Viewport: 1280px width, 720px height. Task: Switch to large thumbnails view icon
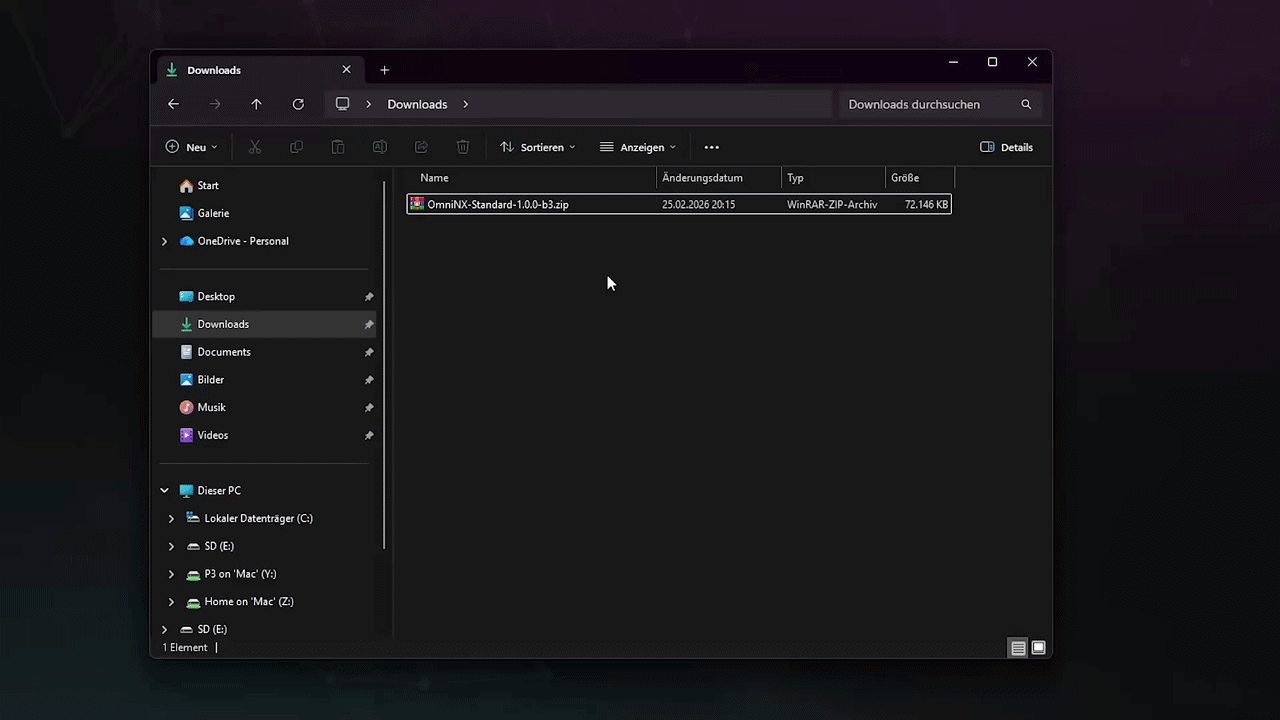pos(1038,648)
